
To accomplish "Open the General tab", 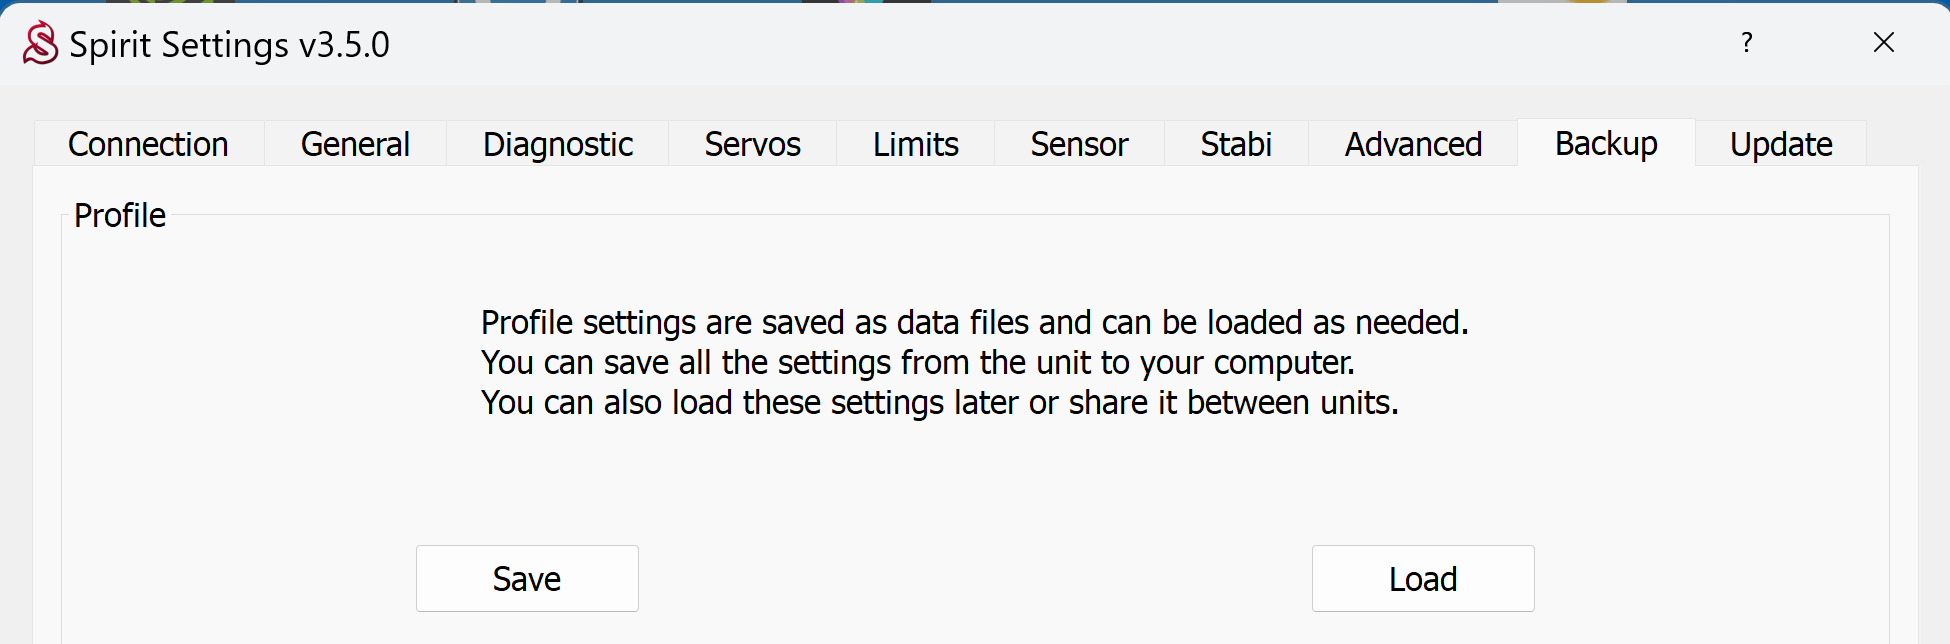I will (x=355, y=144).
